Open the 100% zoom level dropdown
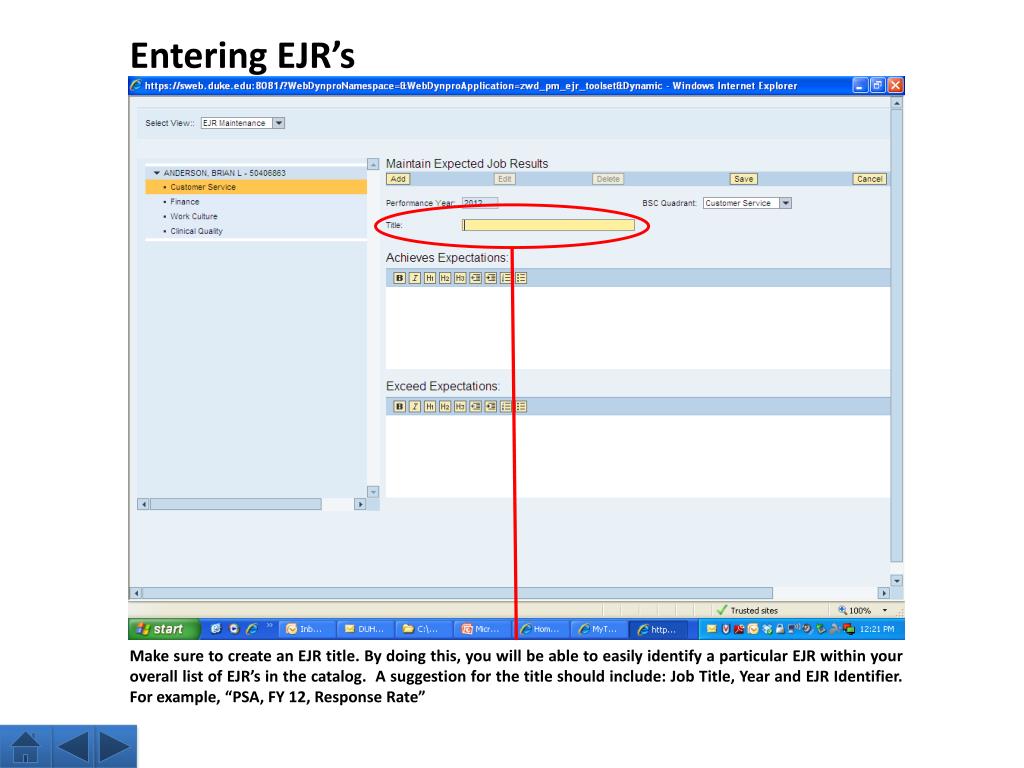Image resolution: width=1024 pixels, height=768 pixels. (x=885, y=611)
